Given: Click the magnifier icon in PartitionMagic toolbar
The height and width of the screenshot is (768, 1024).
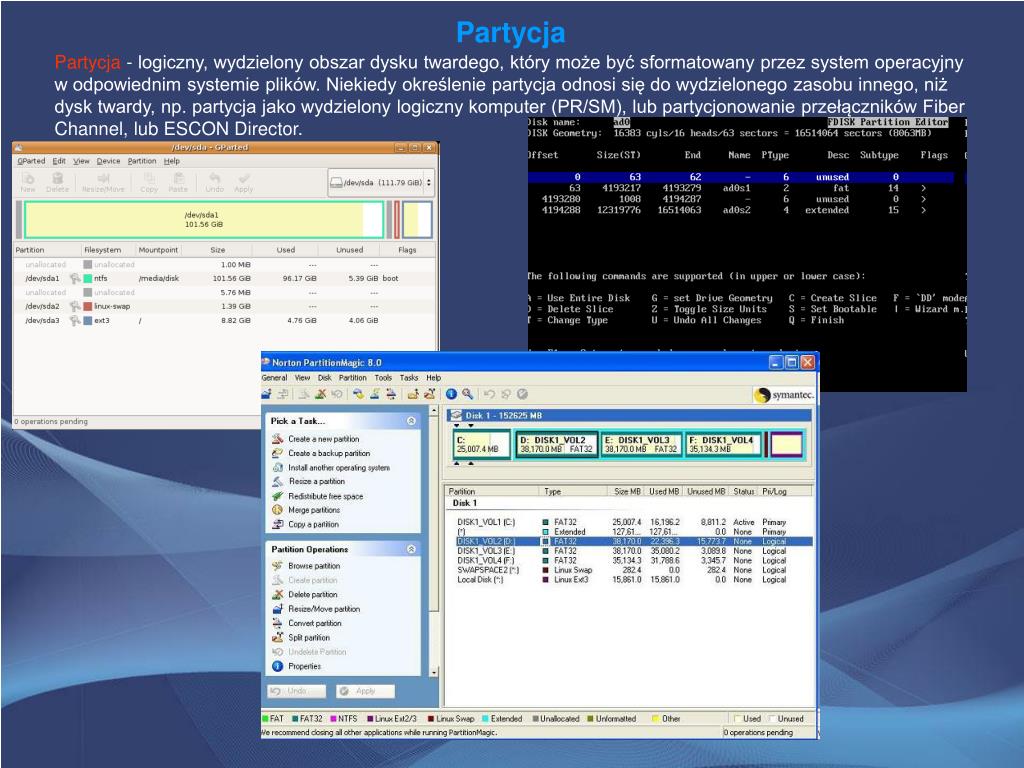Looking at the screenshot, I should (468, 394).
